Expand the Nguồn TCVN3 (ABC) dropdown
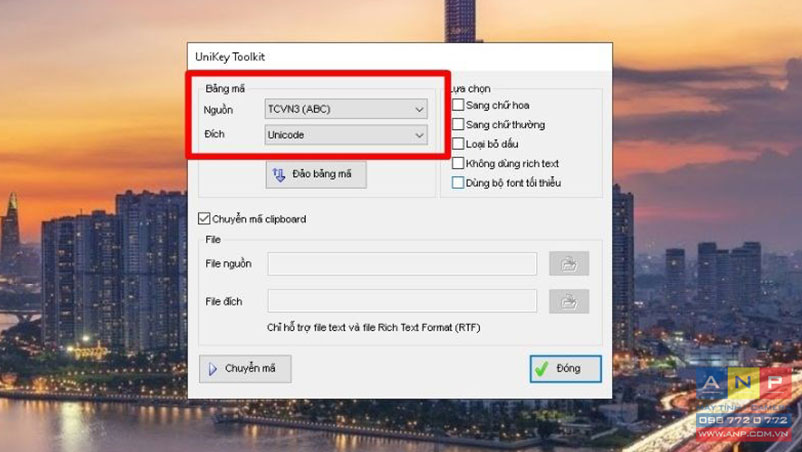The width and height of the screenshot is (802, 452). [346, 109]
